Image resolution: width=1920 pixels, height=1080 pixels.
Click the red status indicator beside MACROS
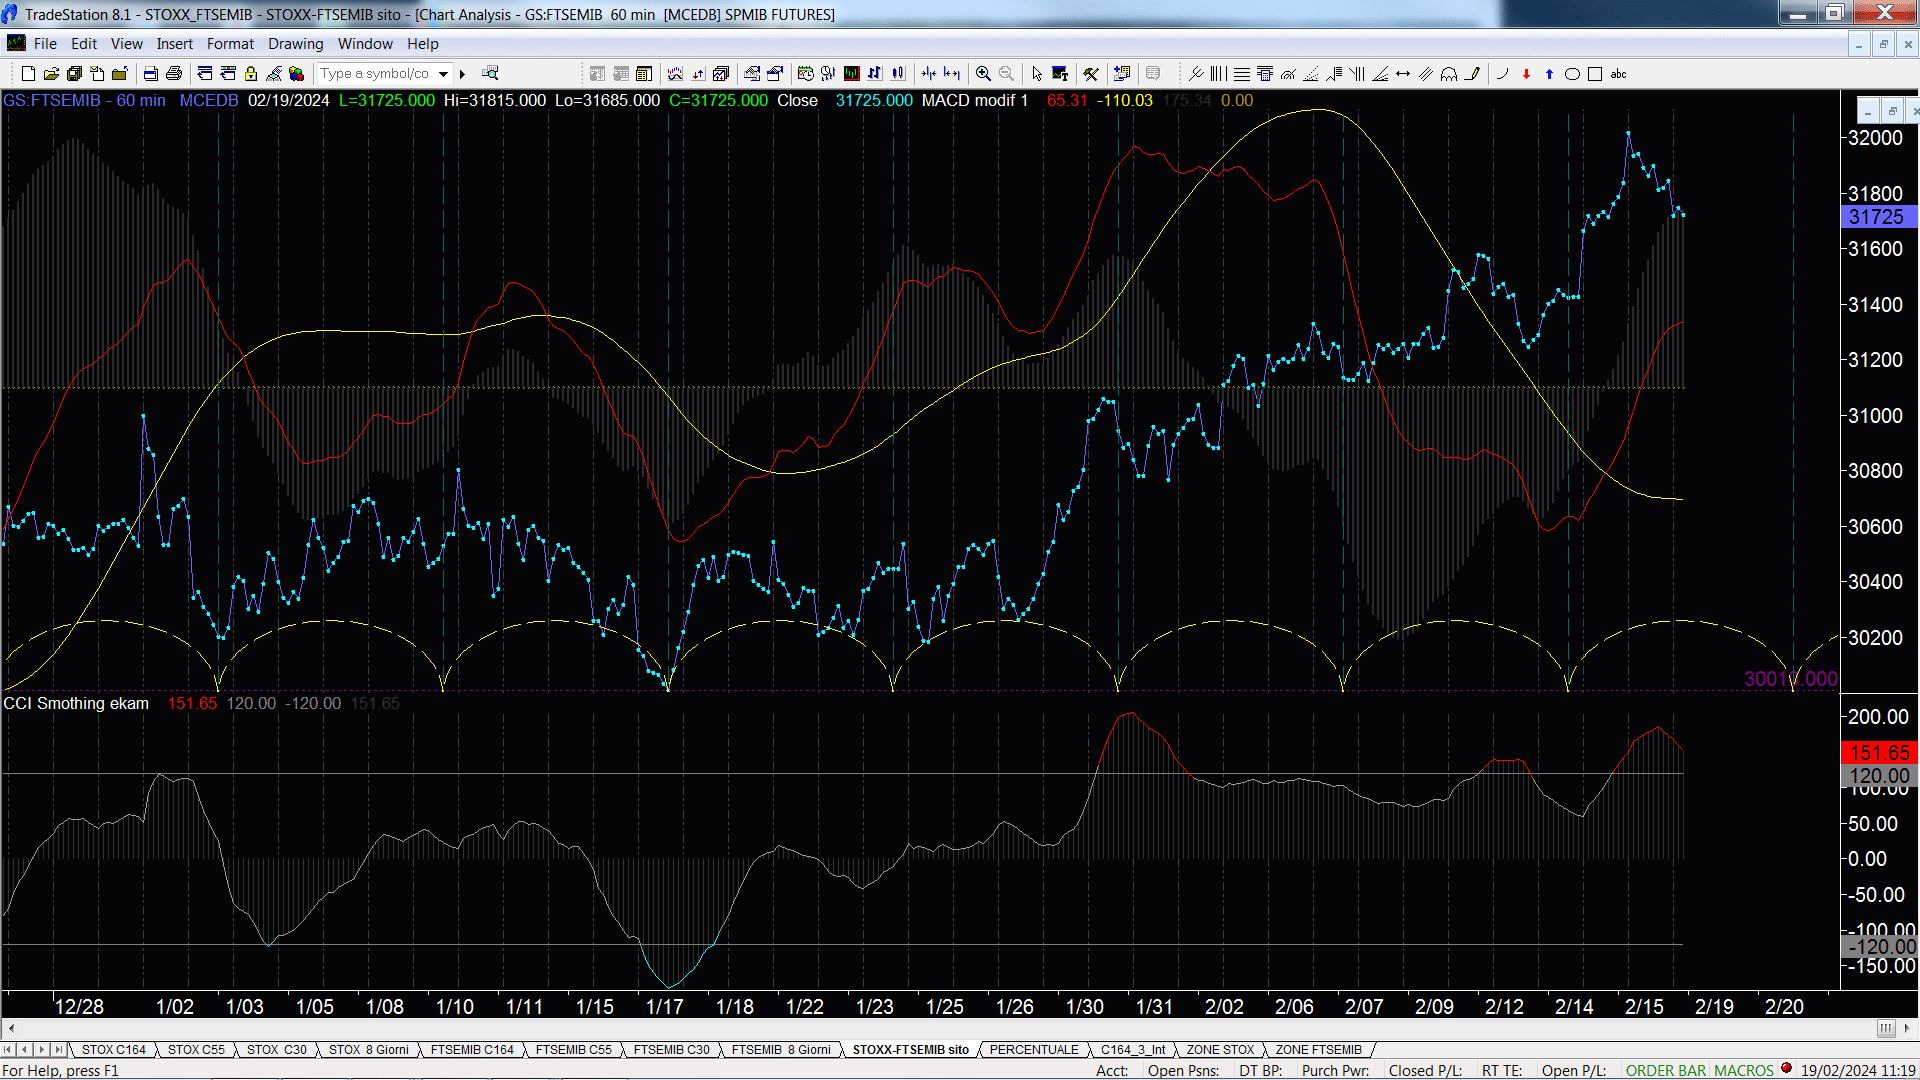[x=1786, y=1069]
